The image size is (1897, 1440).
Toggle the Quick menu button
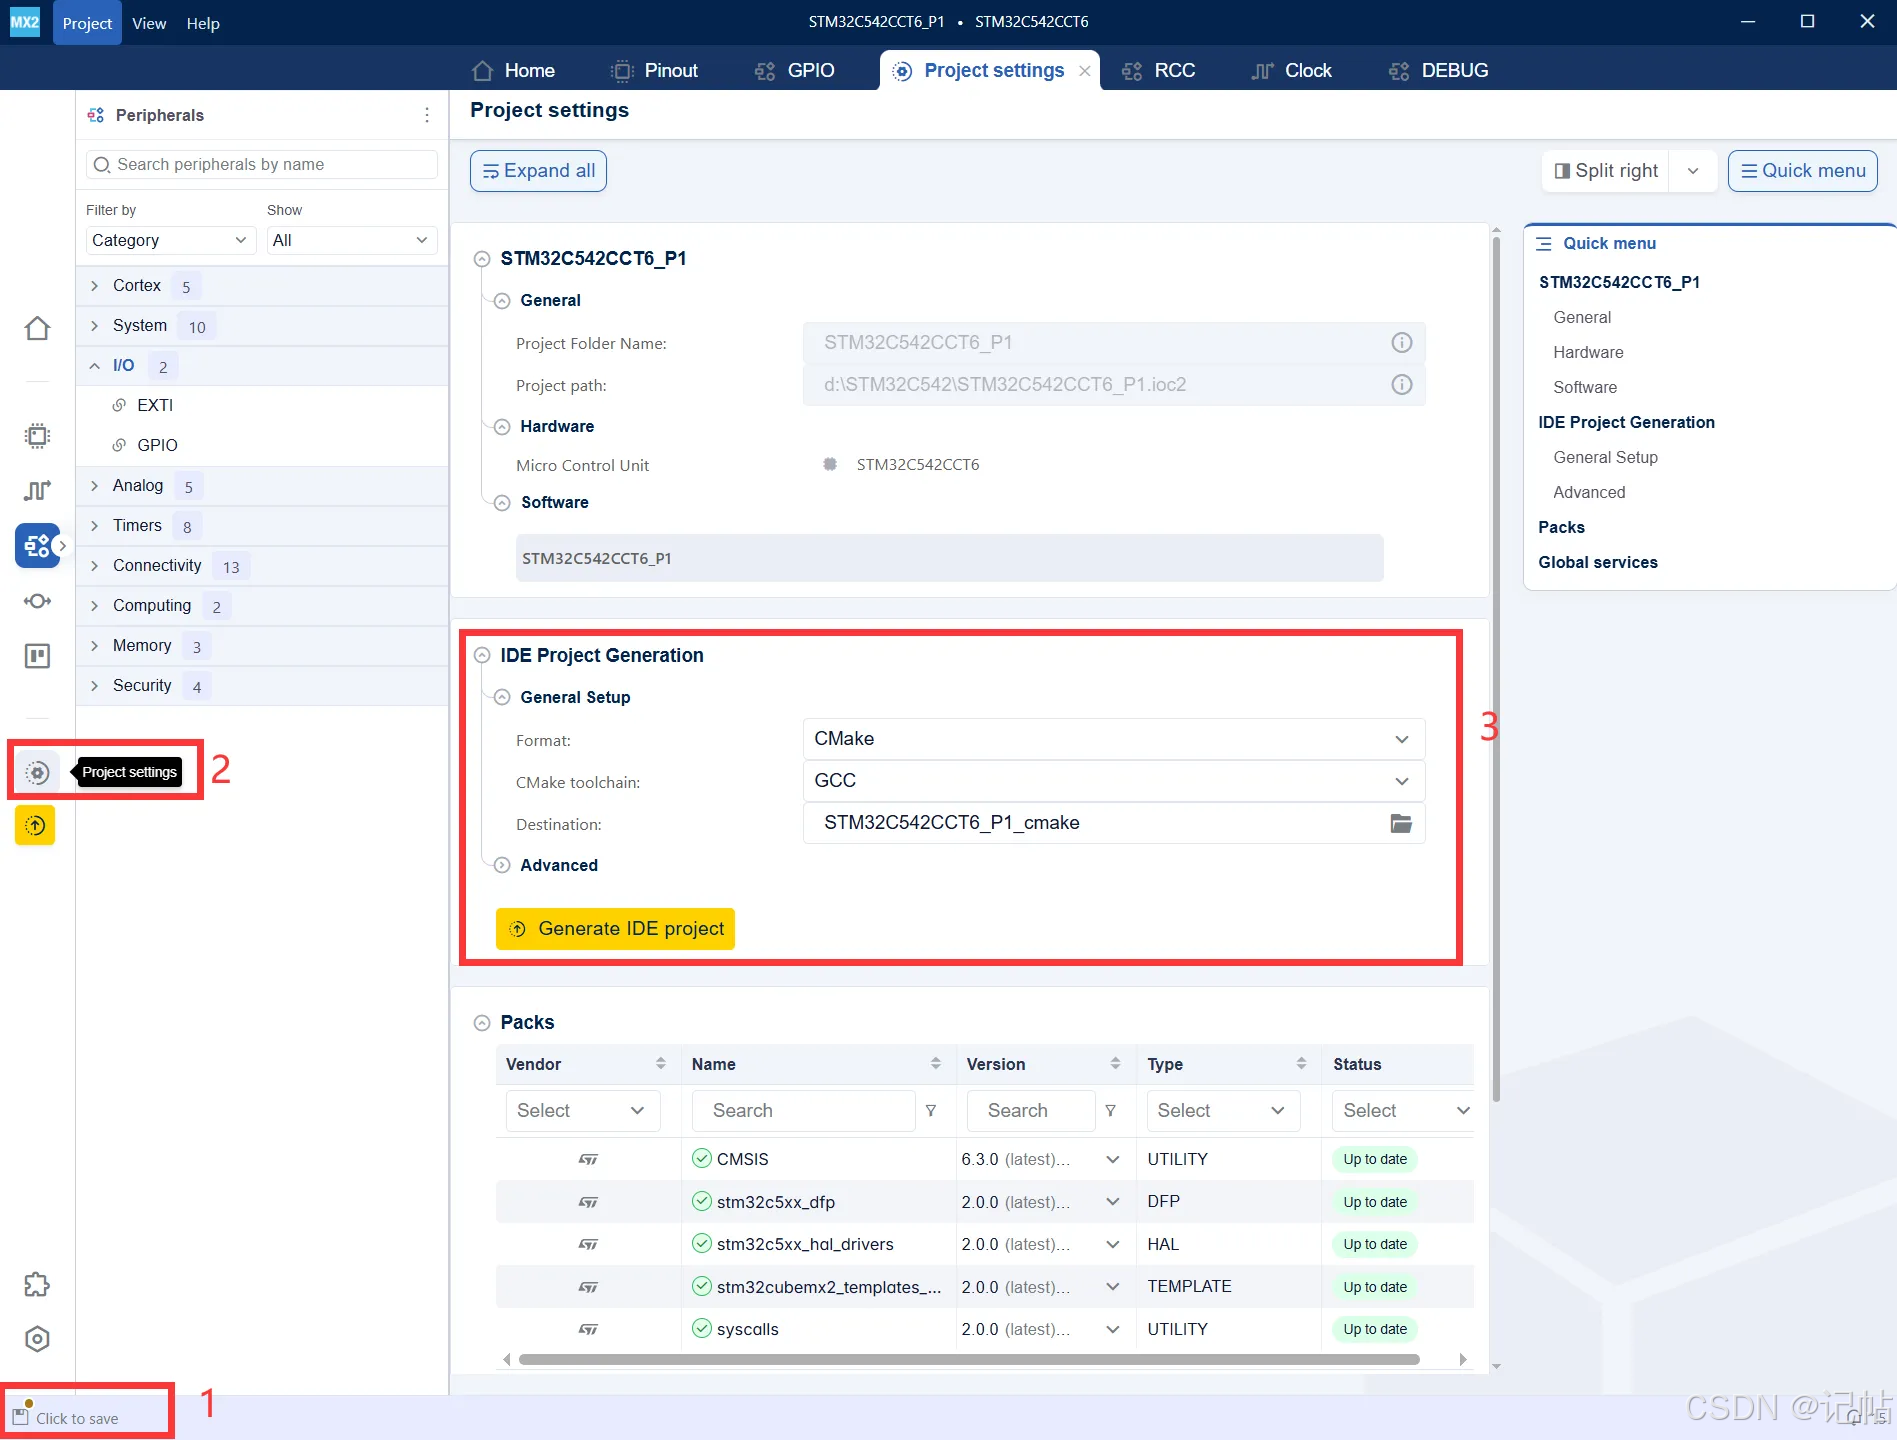pos(1802,171)
